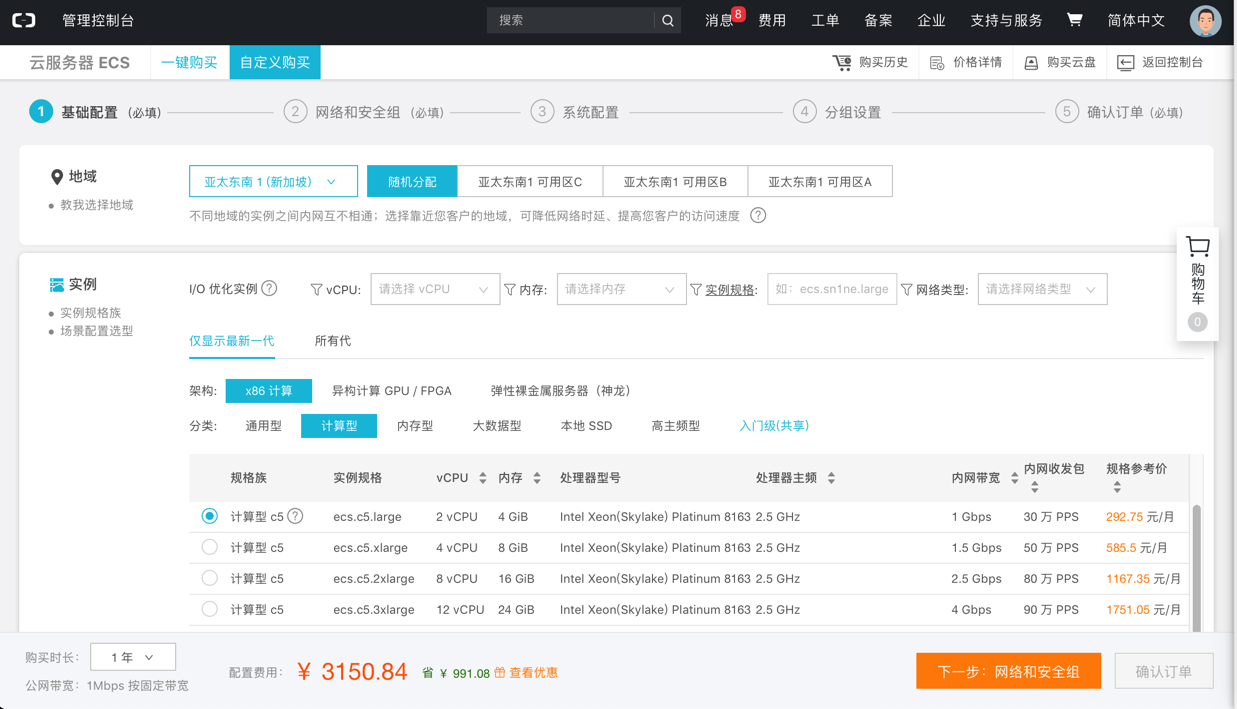Click the instance table vertical scrollbar
This screenshot has height=709, width=1237.
click(1196, 567)
